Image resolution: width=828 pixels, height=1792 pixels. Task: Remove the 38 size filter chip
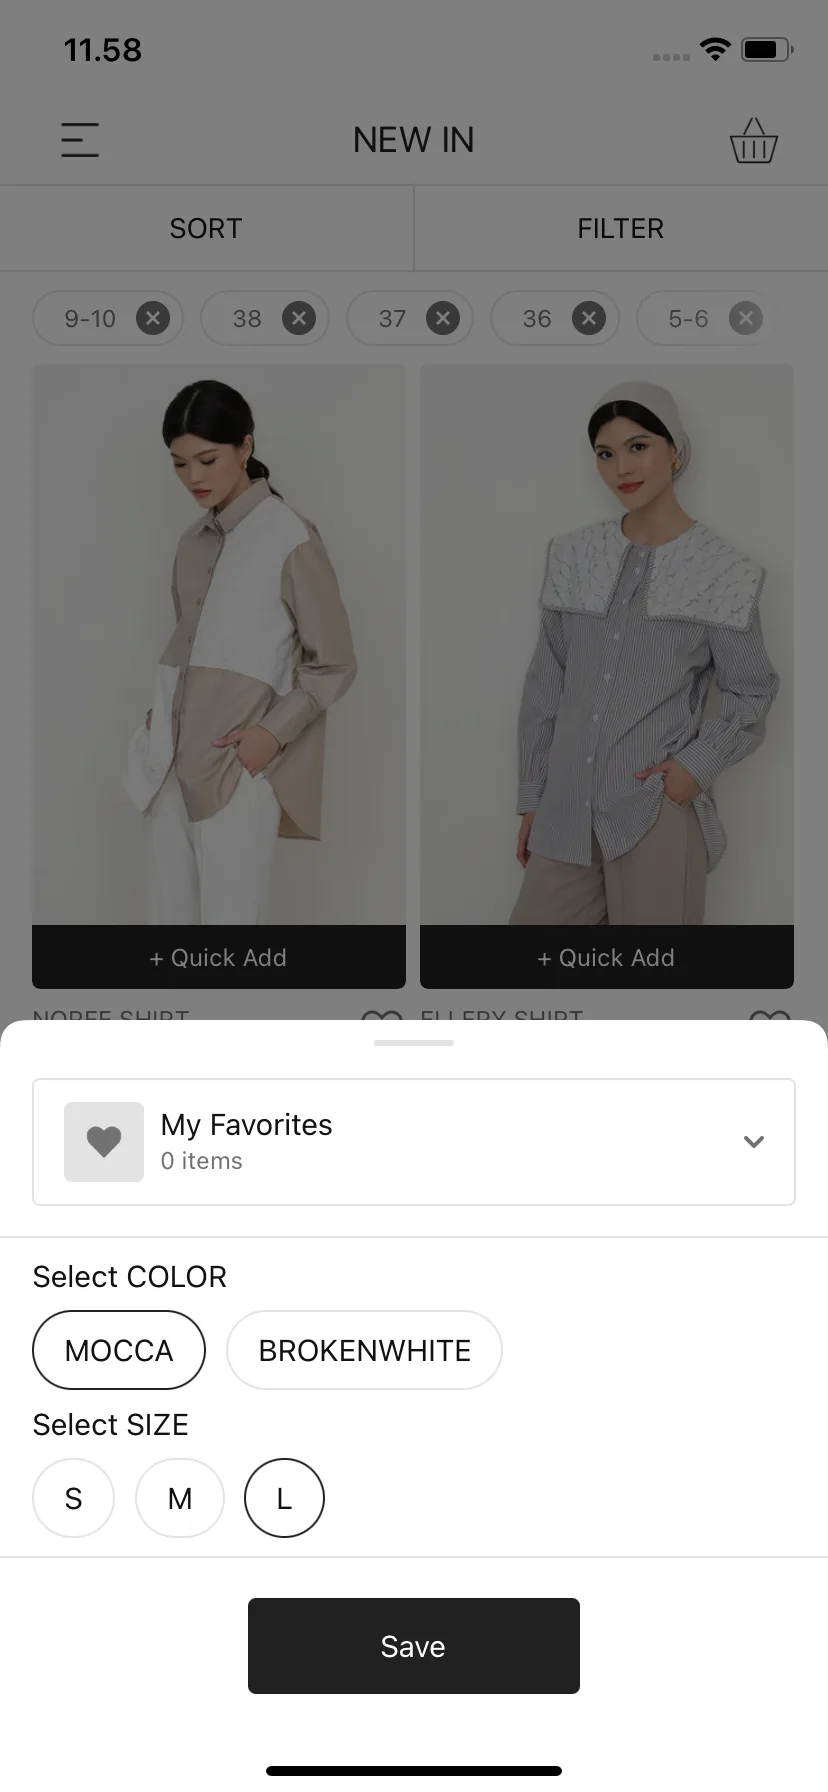coord(298,318)
